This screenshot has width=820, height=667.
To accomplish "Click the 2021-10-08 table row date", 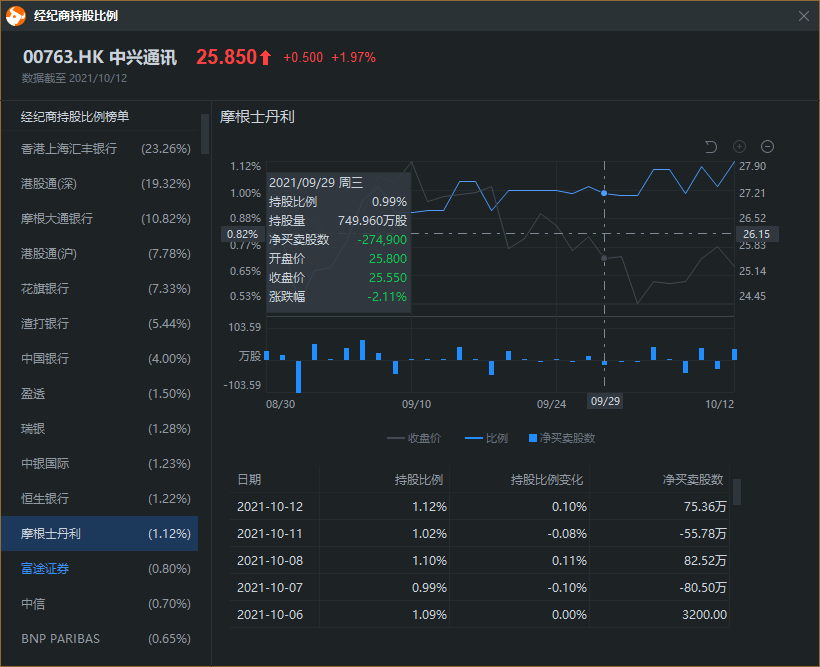I will 270,561.
